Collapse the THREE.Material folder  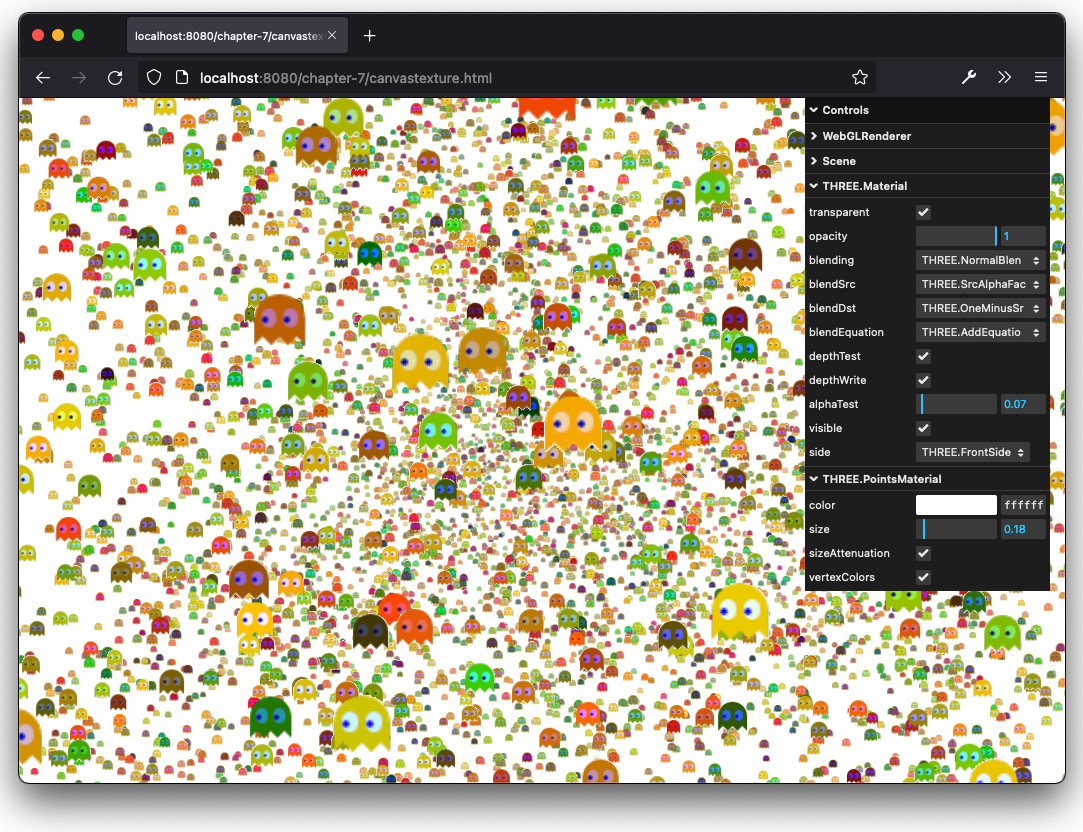pos(927,186)
